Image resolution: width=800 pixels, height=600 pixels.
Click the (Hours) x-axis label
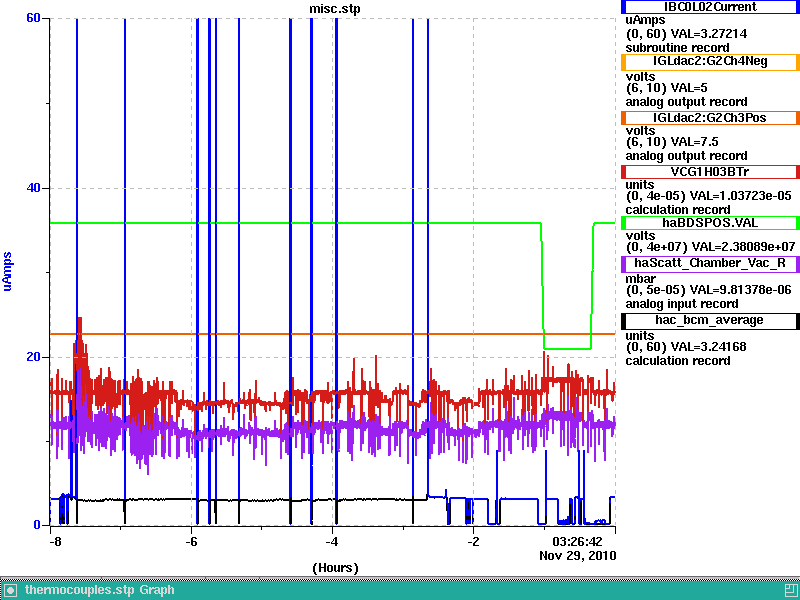(335, 568)
